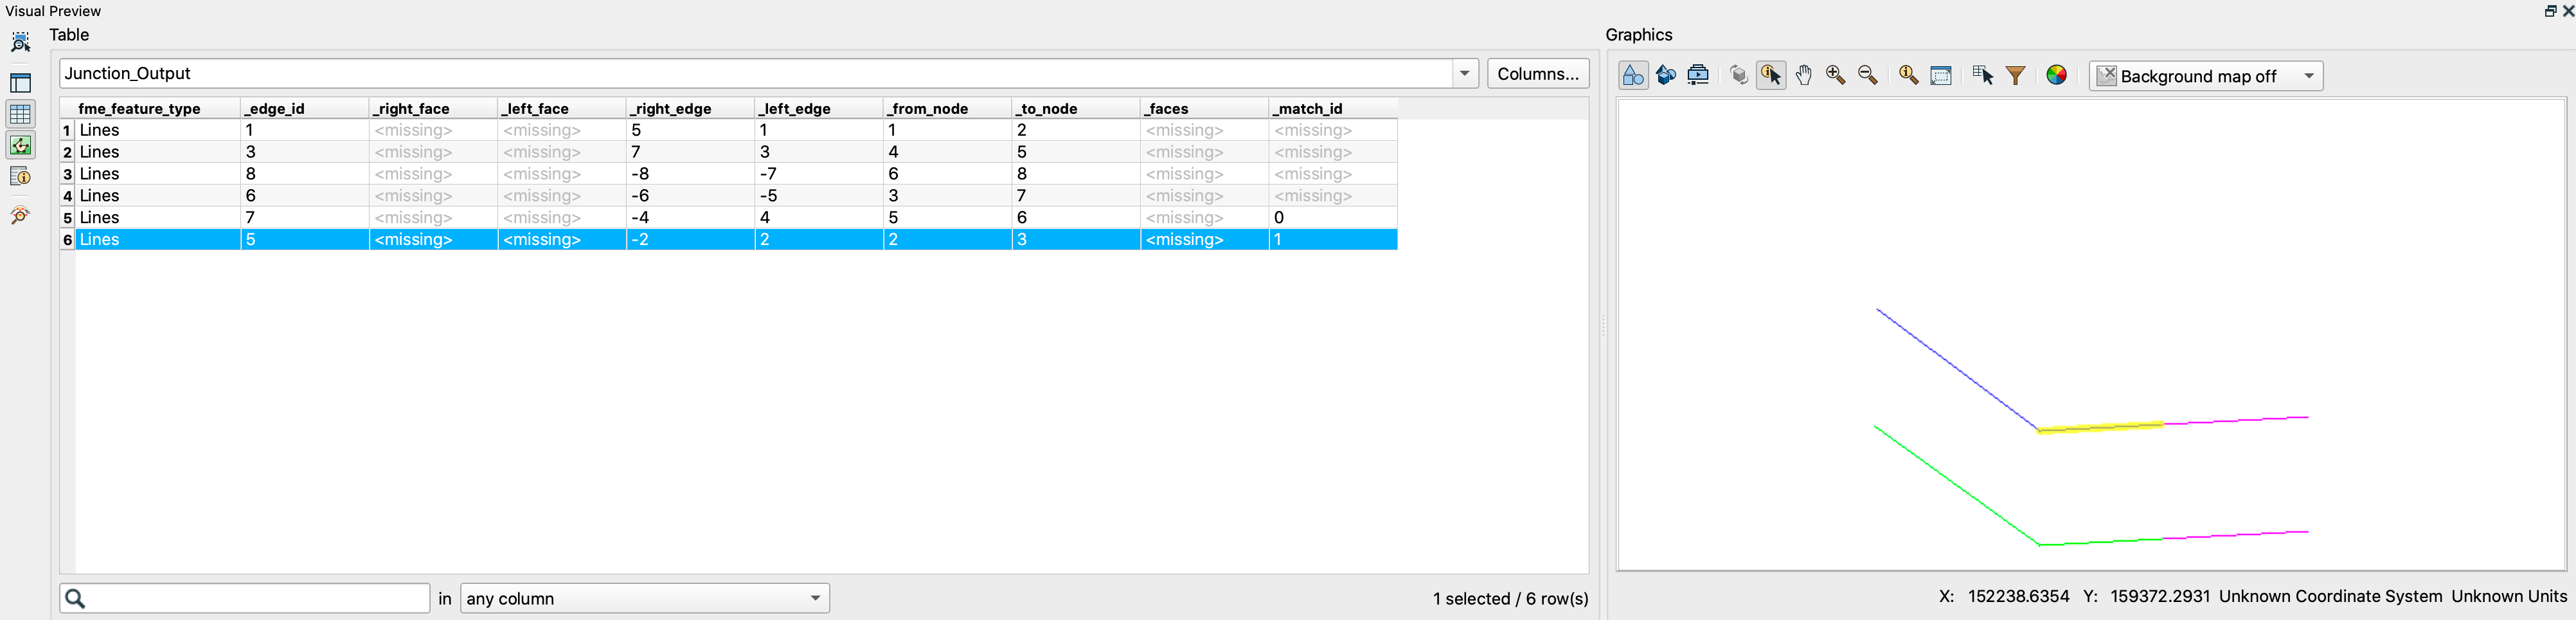
Task: Select row number 5 header
Action: tap(67, 218)
